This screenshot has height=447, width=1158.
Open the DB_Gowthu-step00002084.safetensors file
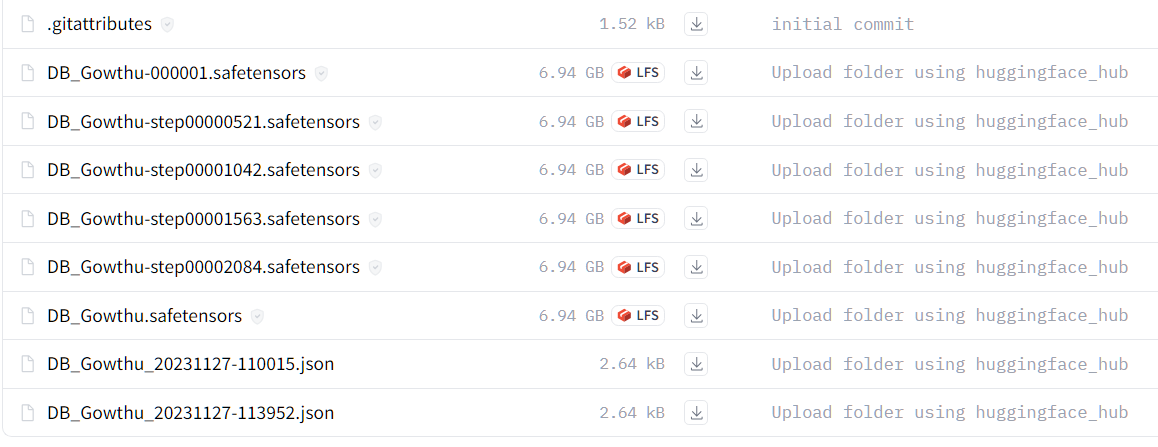(203, 267)
